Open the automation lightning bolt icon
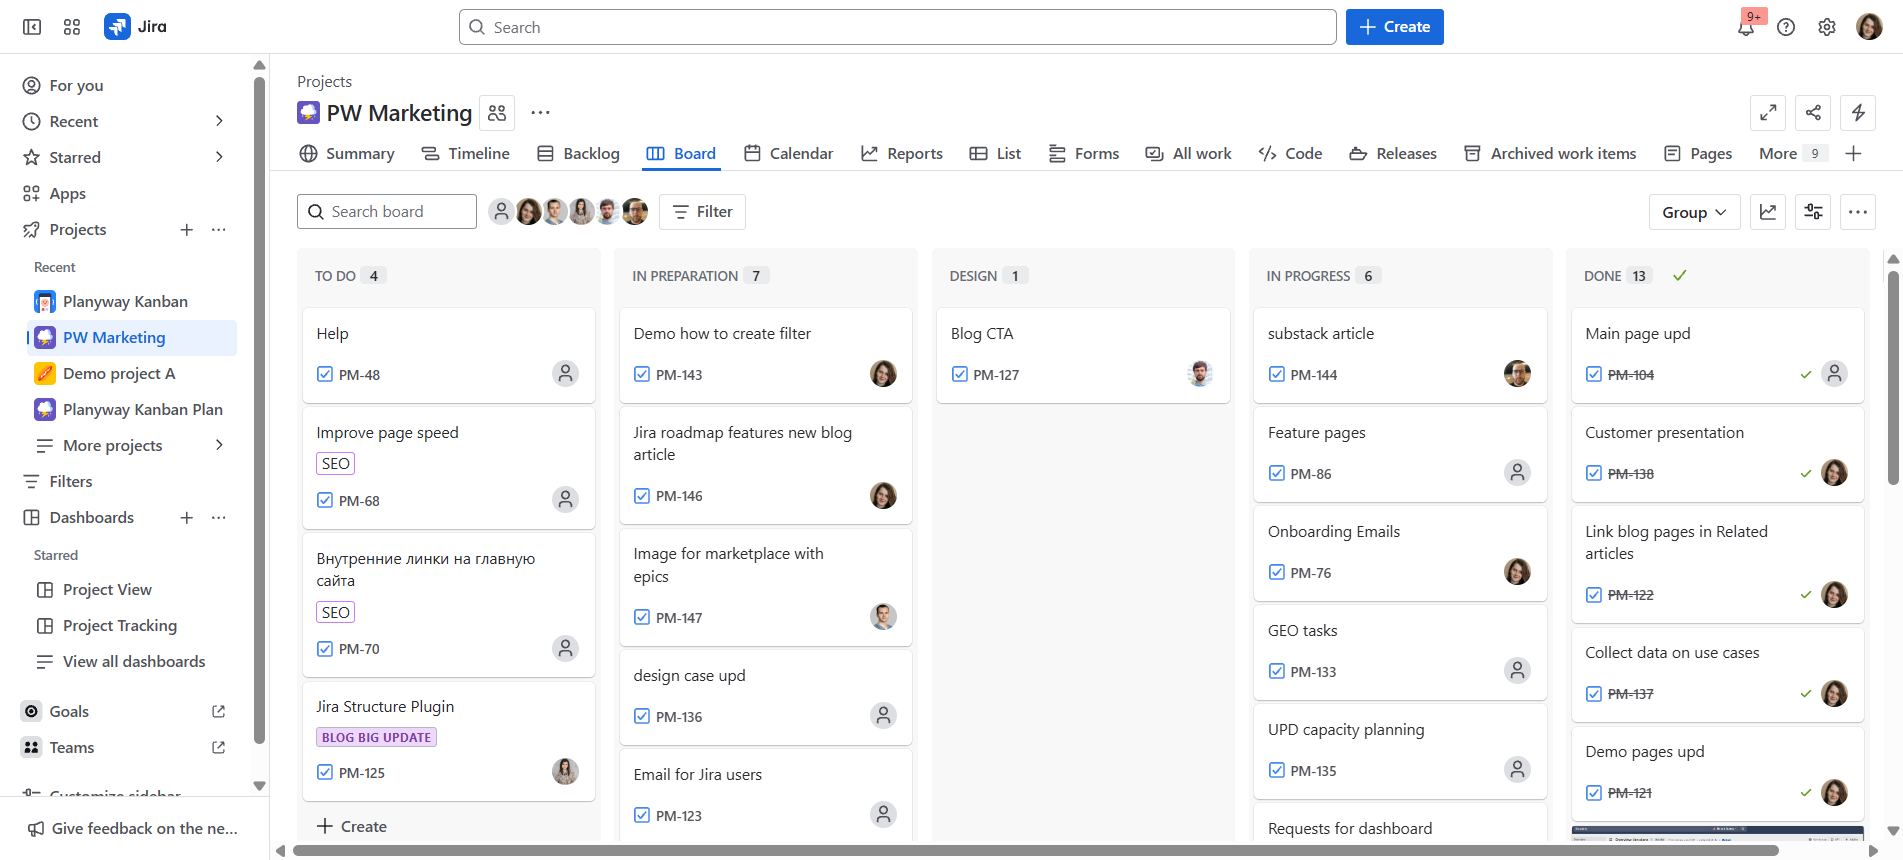The image size is (1903, 860). pos(1858,113)
